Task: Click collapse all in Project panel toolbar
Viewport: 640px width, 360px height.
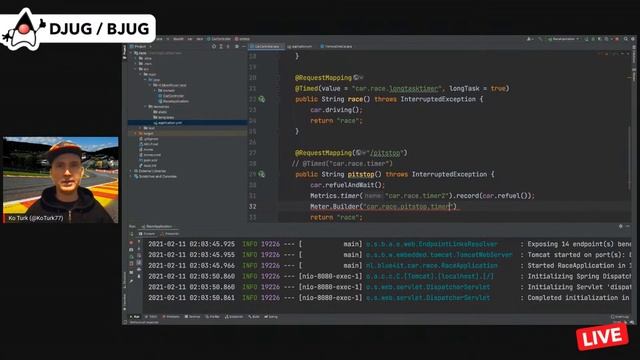Action: (228, 46)
